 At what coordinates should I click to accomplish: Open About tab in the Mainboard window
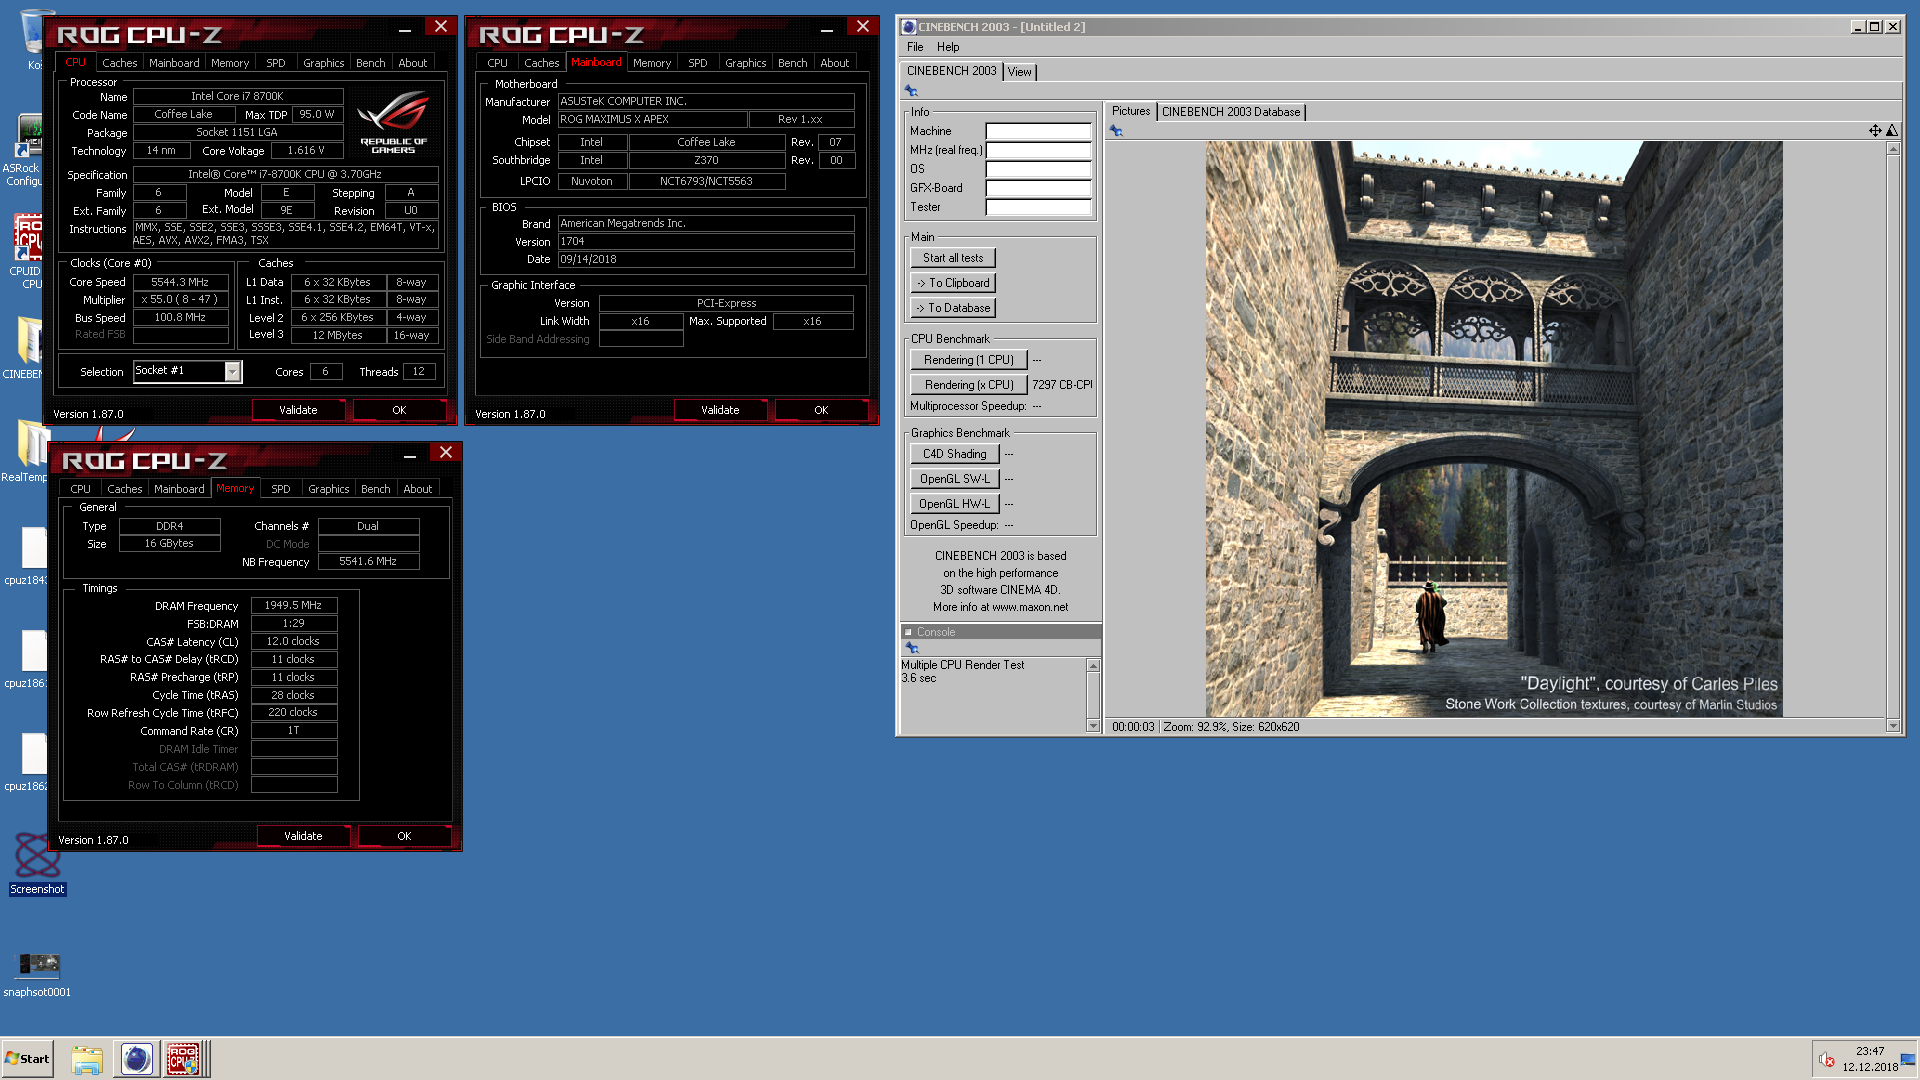(x=834, y=63)
